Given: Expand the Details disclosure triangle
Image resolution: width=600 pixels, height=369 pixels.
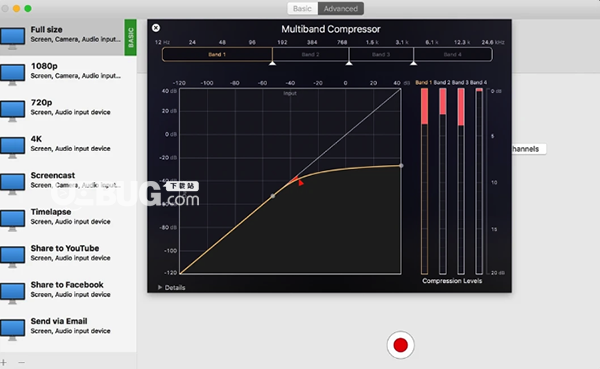Looking at the screenshot, I should click(x=160, y=287).
